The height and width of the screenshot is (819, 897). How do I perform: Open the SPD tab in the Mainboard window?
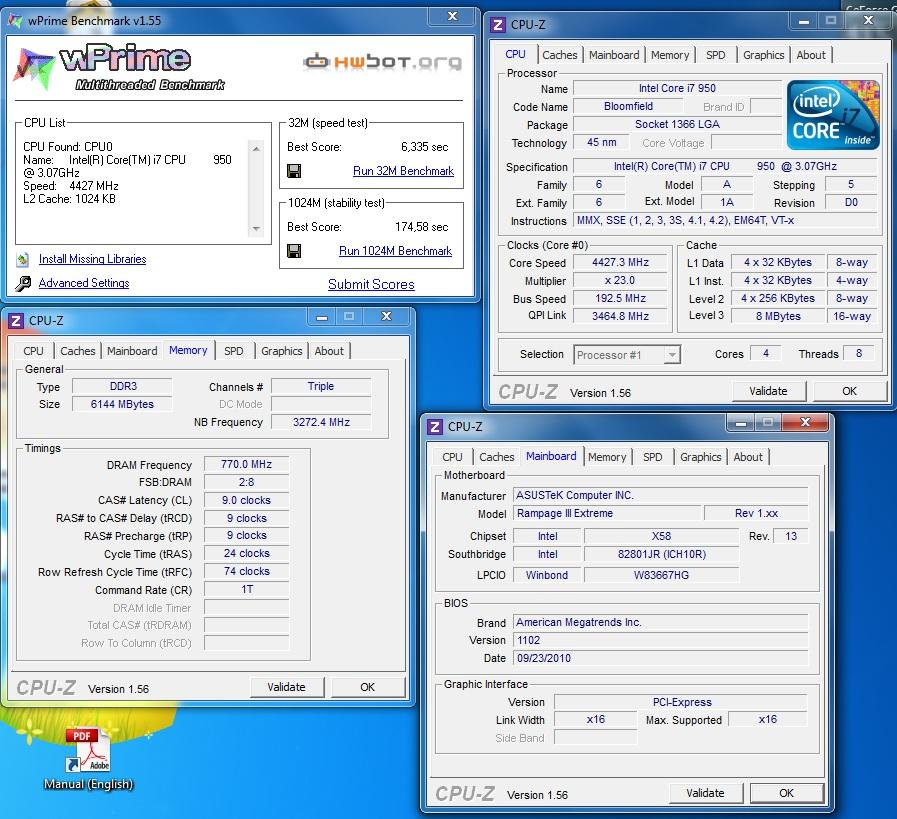click(652, 457)
